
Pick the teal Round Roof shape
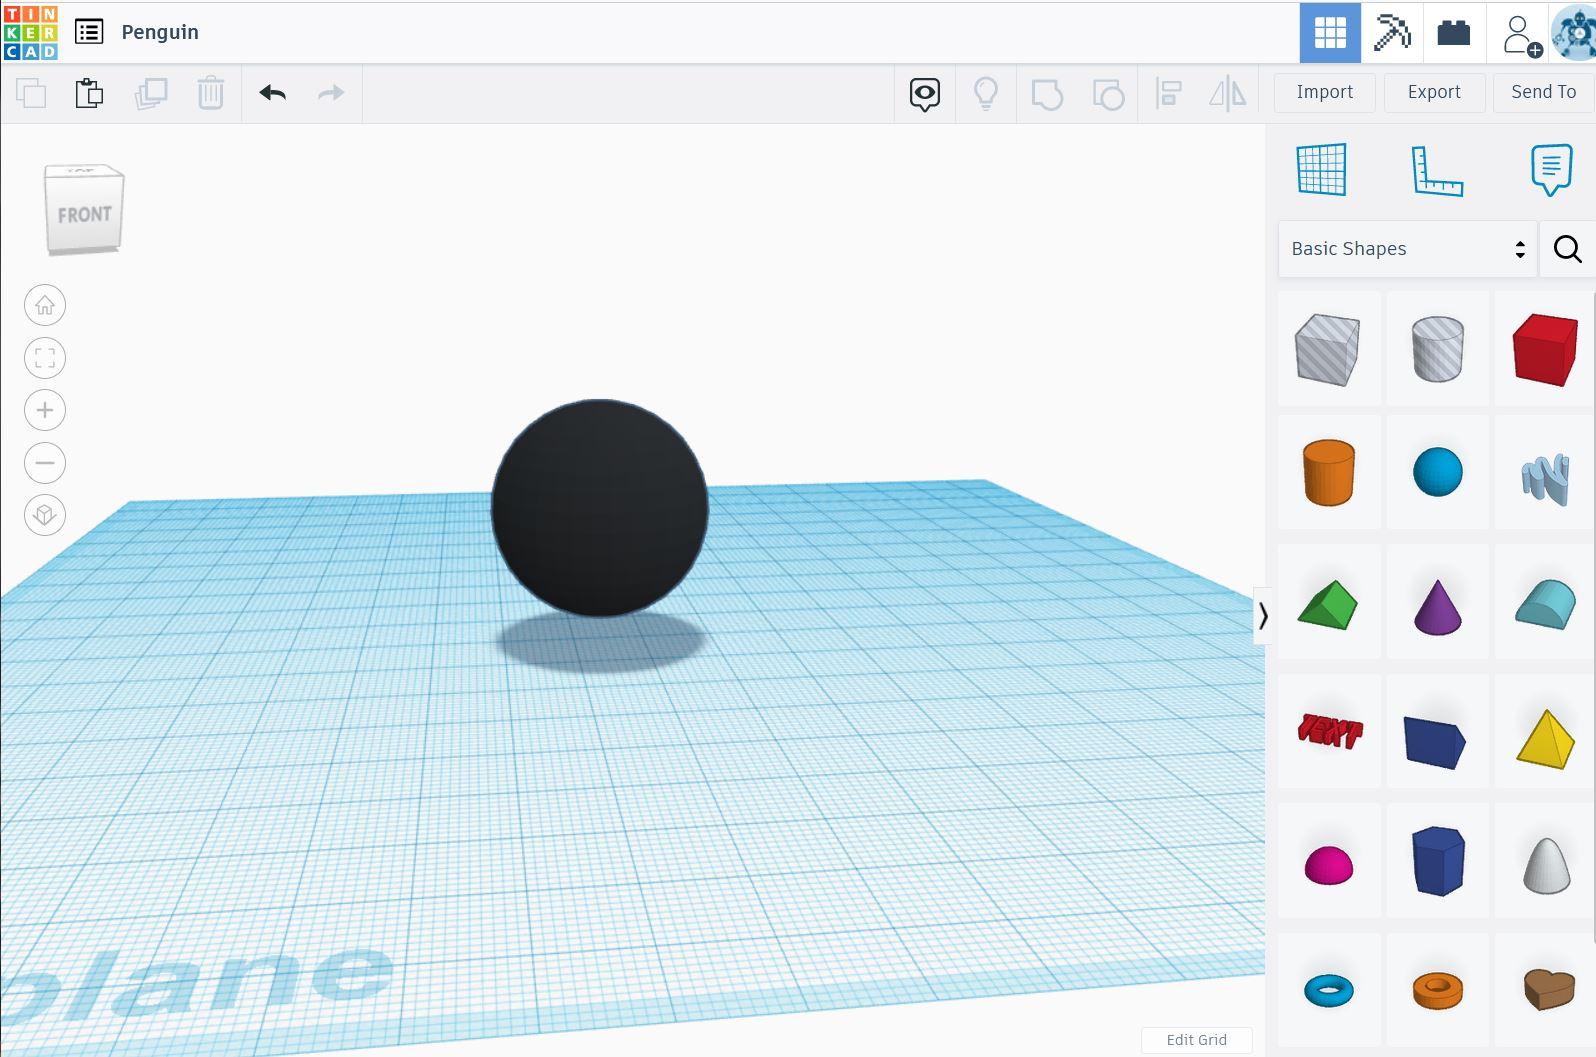[1545, 602]
